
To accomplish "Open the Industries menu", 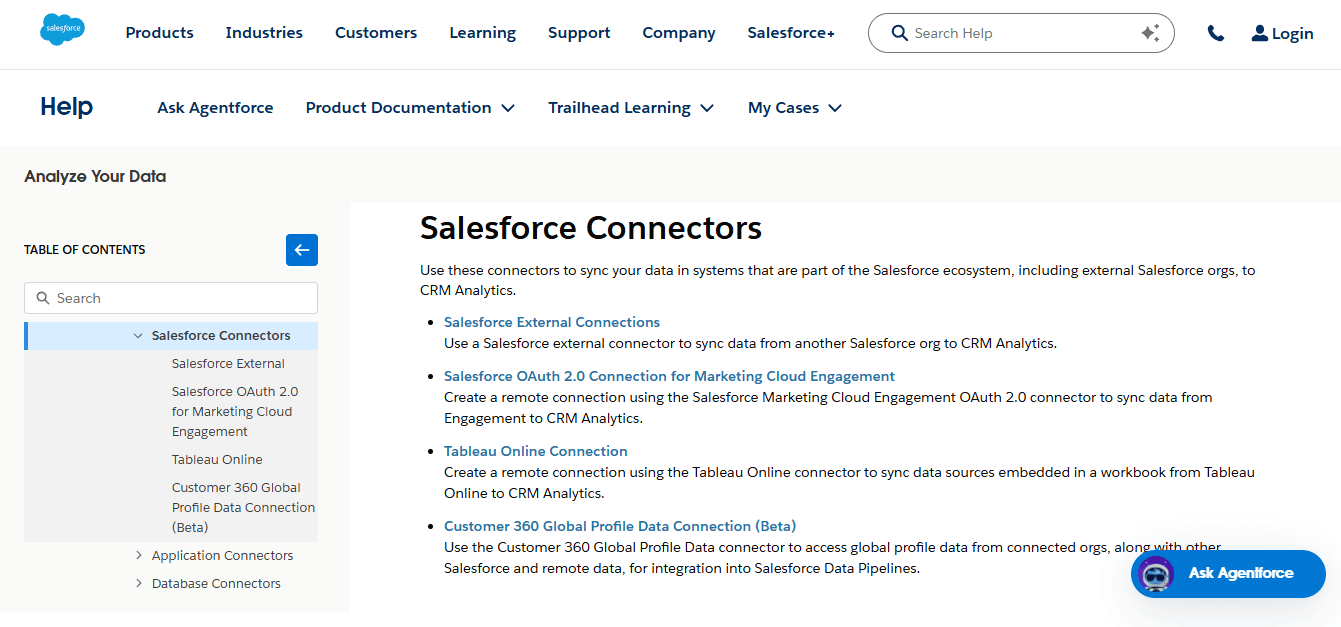I will [264, 33].
